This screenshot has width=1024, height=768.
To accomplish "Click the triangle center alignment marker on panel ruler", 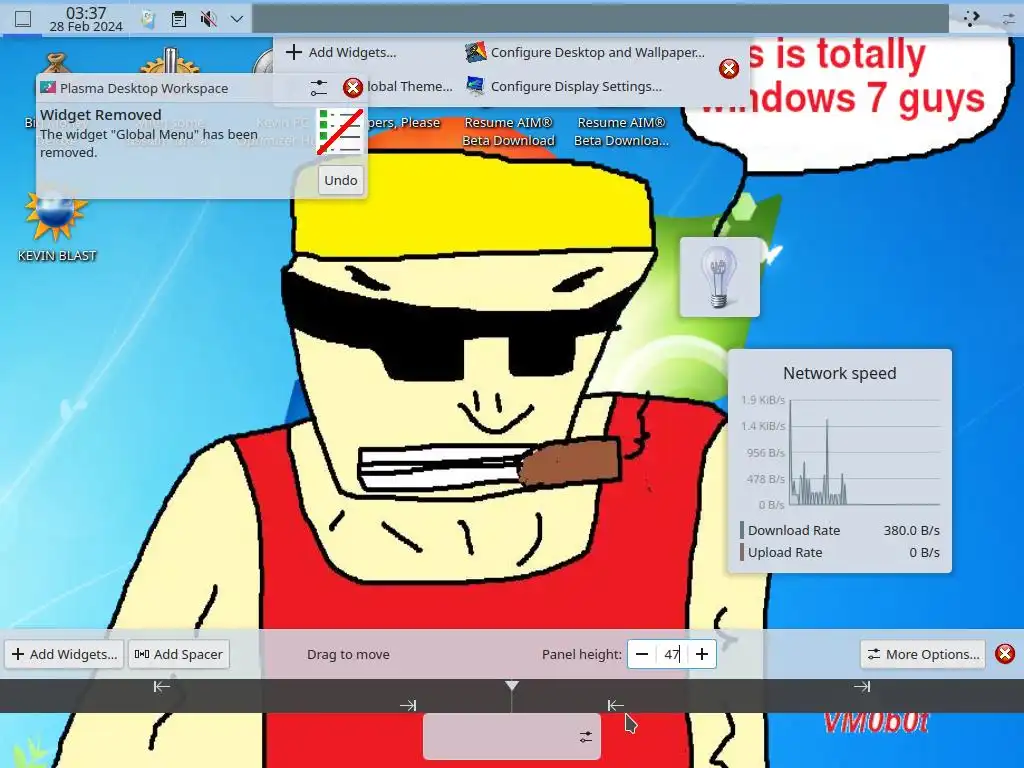I will (x=512, y=686).
